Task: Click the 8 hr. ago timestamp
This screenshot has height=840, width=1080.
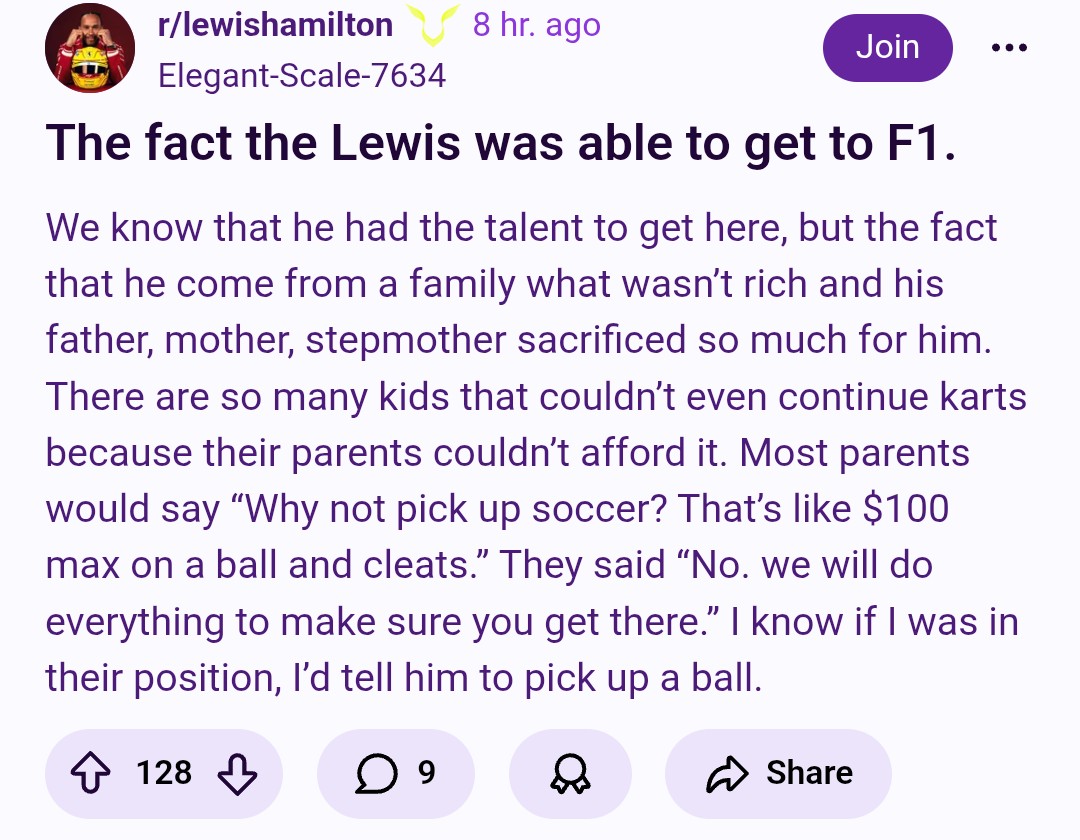Action: [x=537, y=25]
